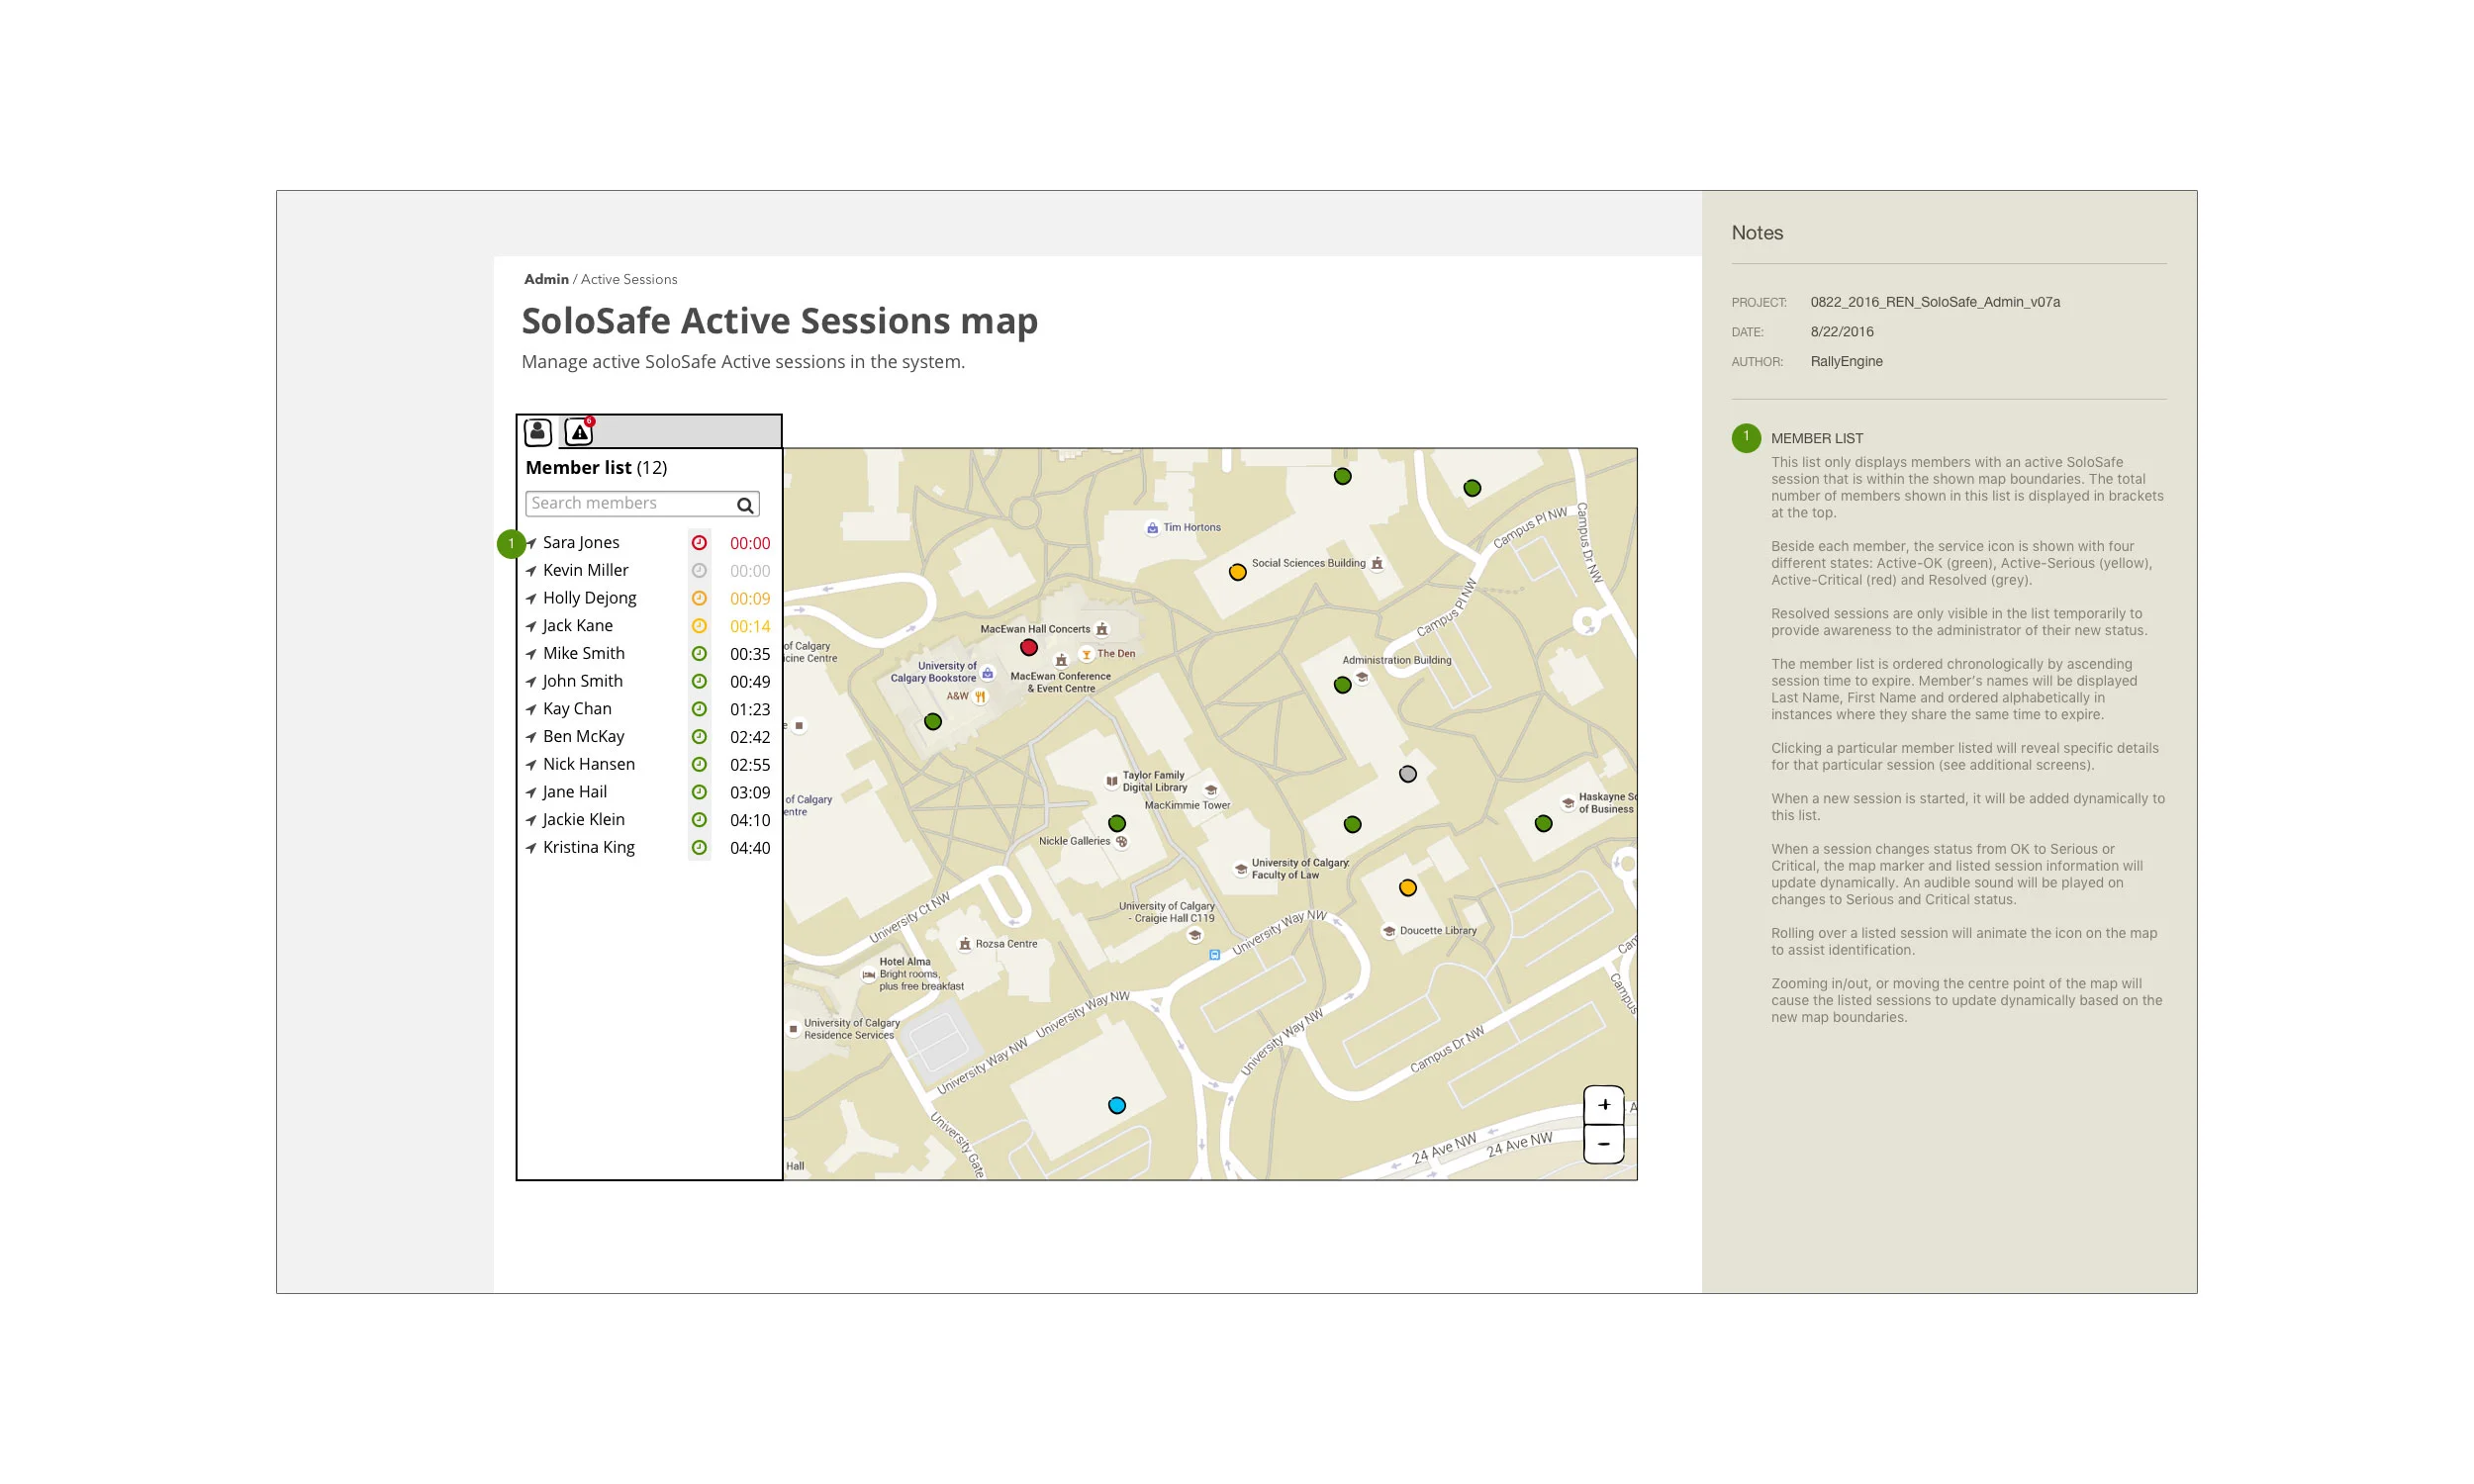Click Nick Hansen's green clock icon
The width and height of the screenshot is (2474, 1484).
click(x=699, y=765)
